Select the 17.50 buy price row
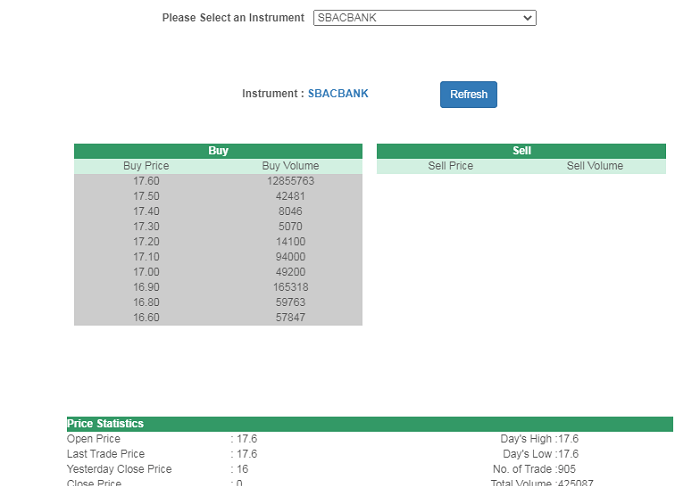Screen dimensions: 700x486 146,197
